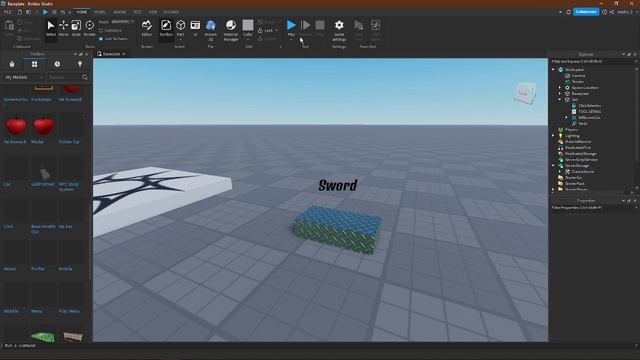Open the Terrain Editor
640x360 pixels.
point(147,29)
